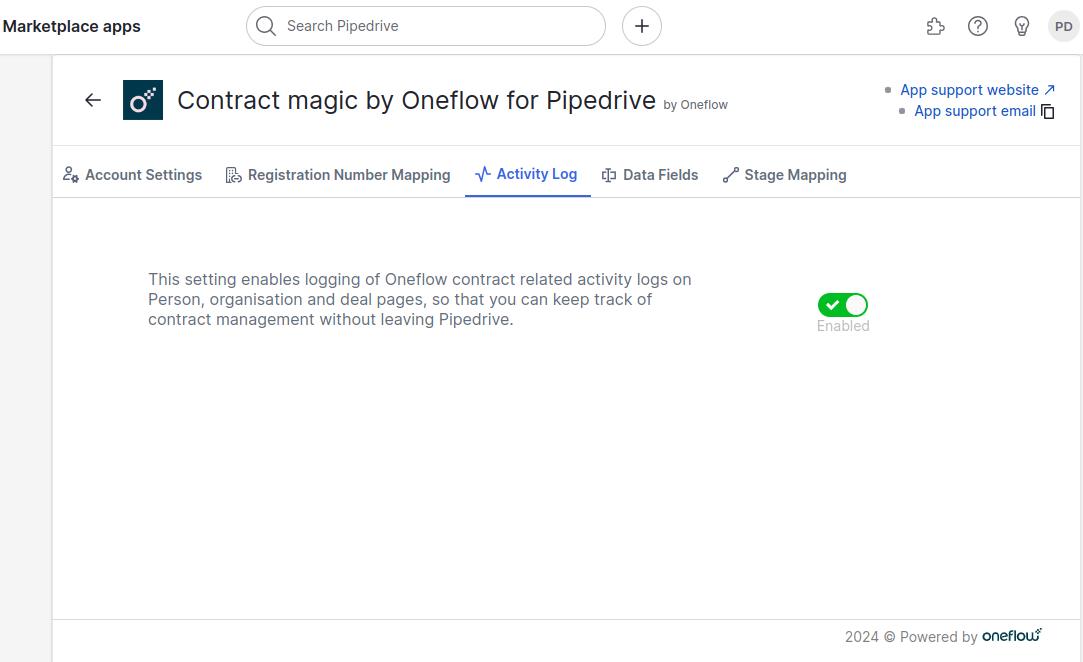The height and width of the screenshot is (662, 1083).
Task: Click the App support email link
Action: coord(975,111)
